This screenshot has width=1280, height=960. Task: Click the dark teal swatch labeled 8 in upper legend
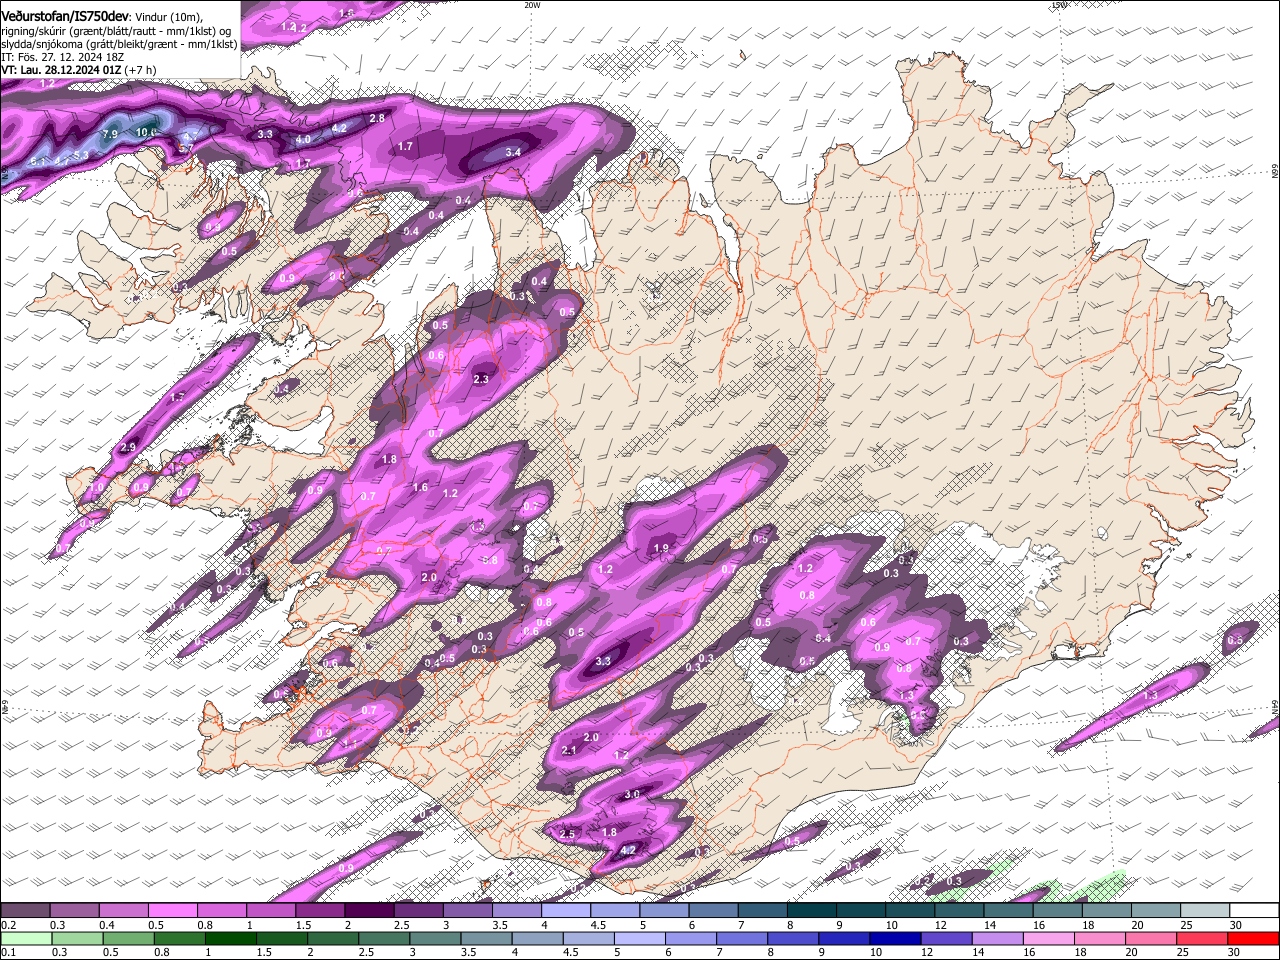coord(811,911)
